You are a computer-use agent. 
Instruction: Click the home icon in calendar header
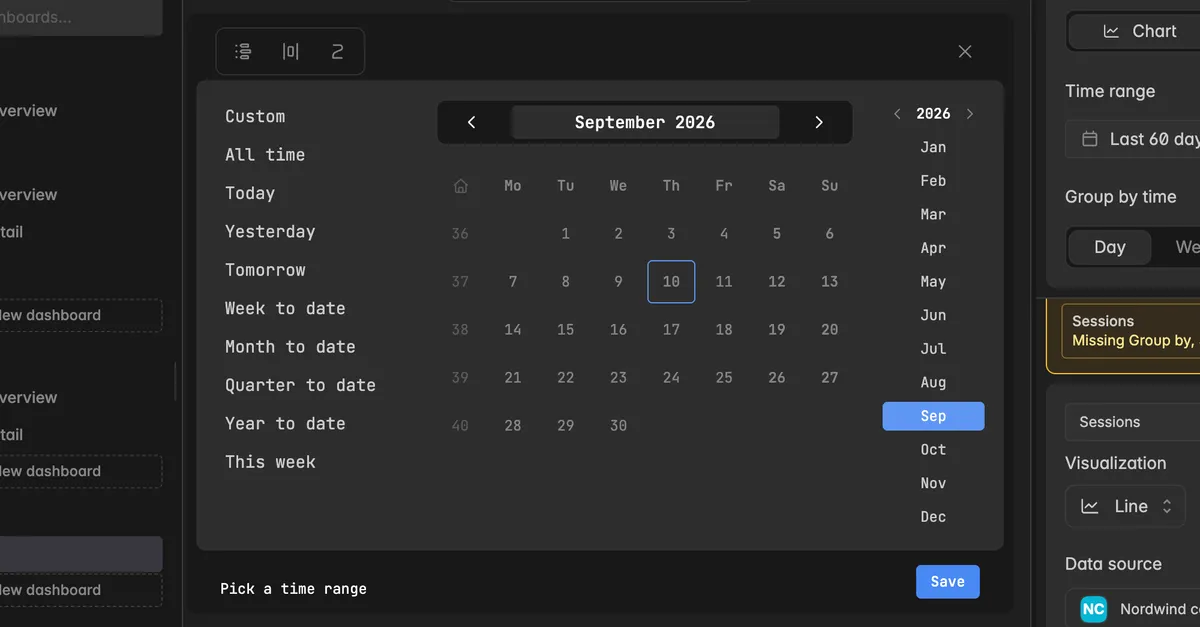[460, 186]
